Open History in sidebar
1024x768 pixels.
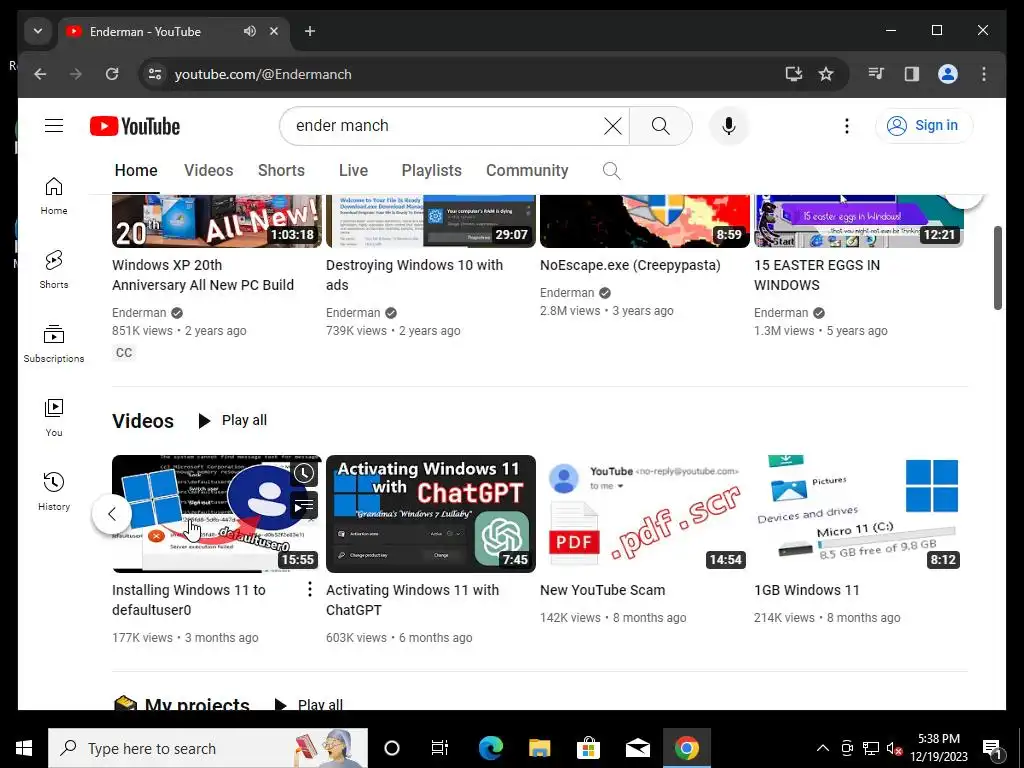click(54, 492)
